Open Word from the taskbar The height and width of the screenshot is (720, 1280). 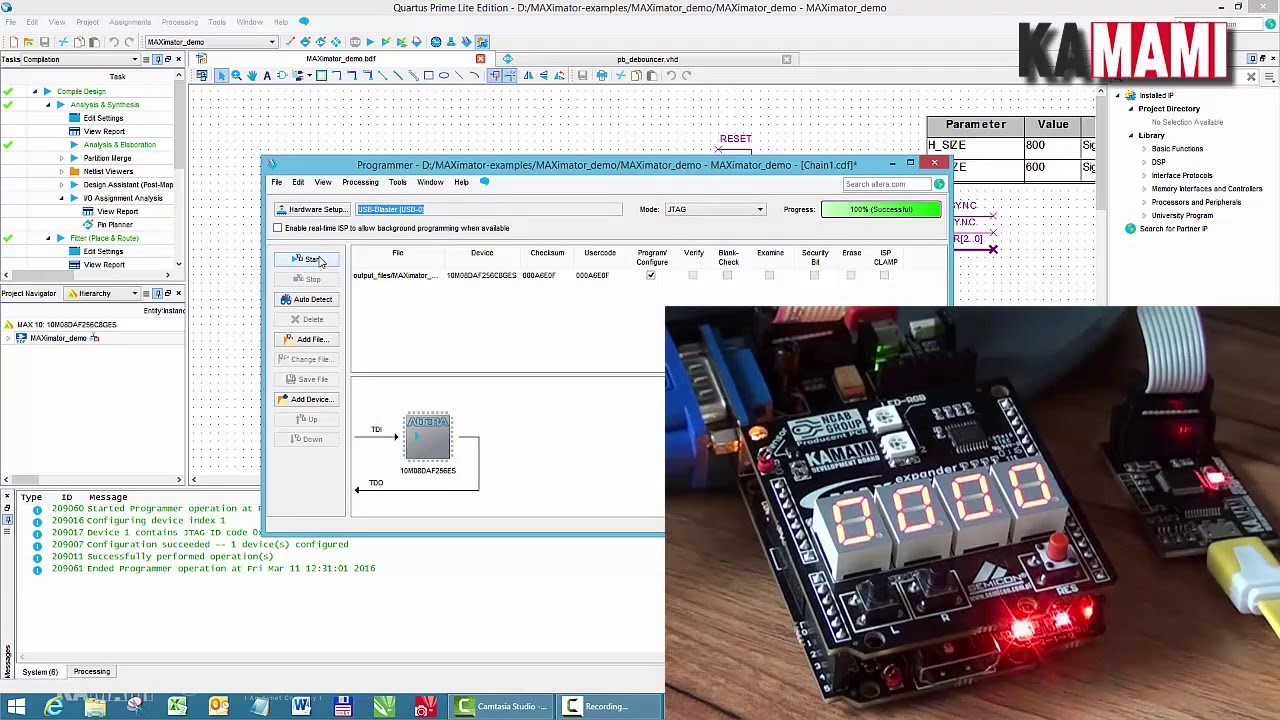click(x=301, y=707)
